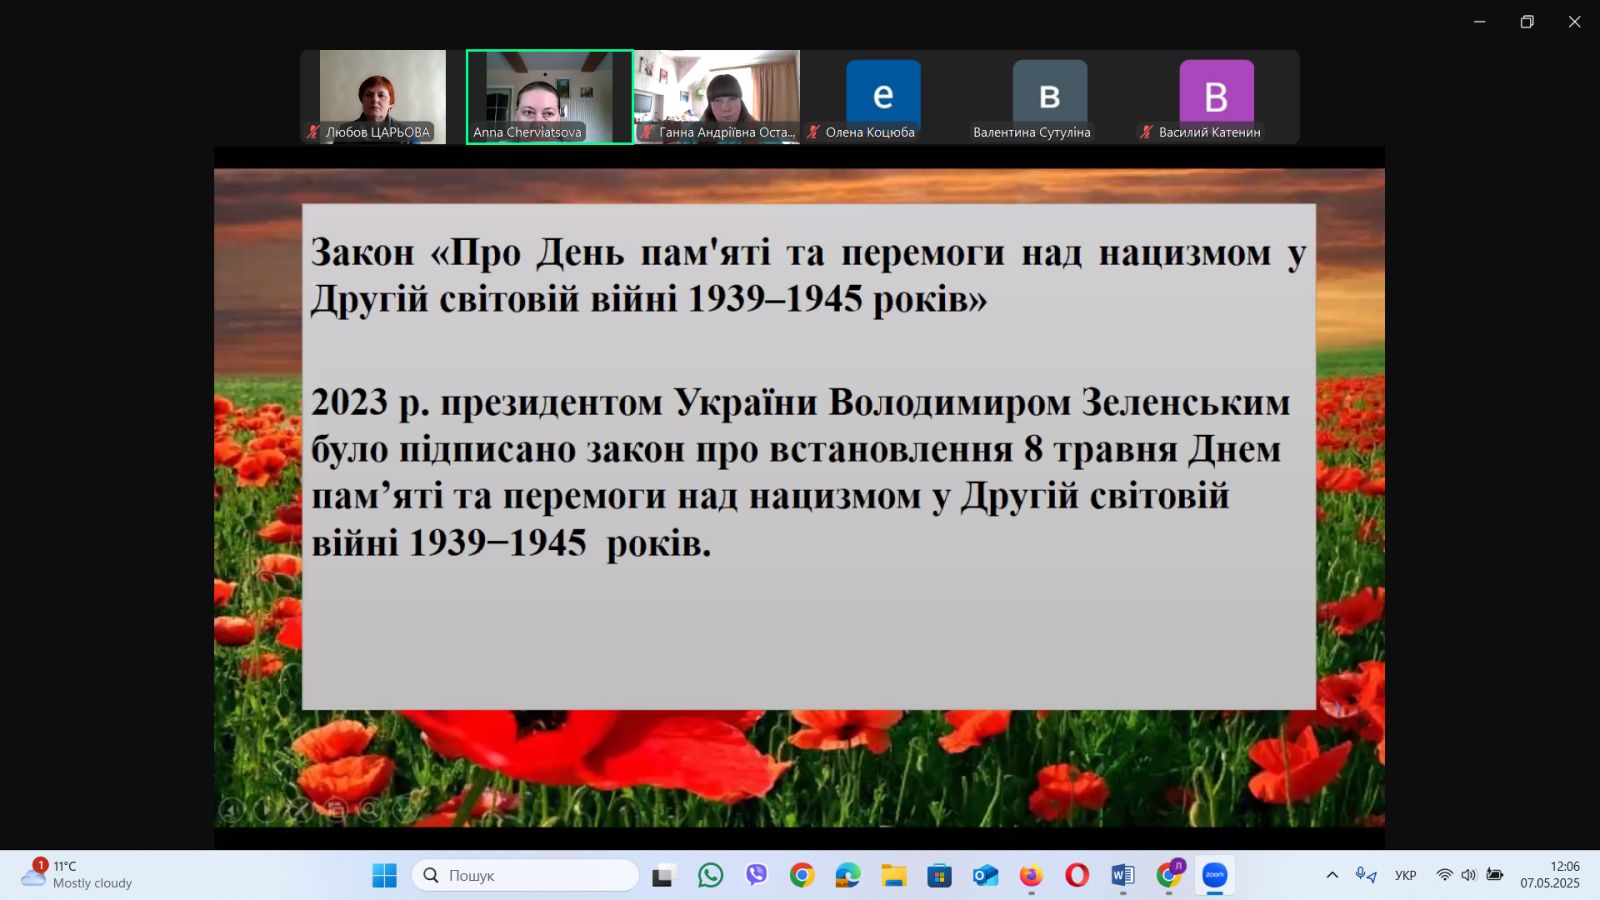Click the Пошук search box
Screen dimensions: 1600x900
[526, 876]
